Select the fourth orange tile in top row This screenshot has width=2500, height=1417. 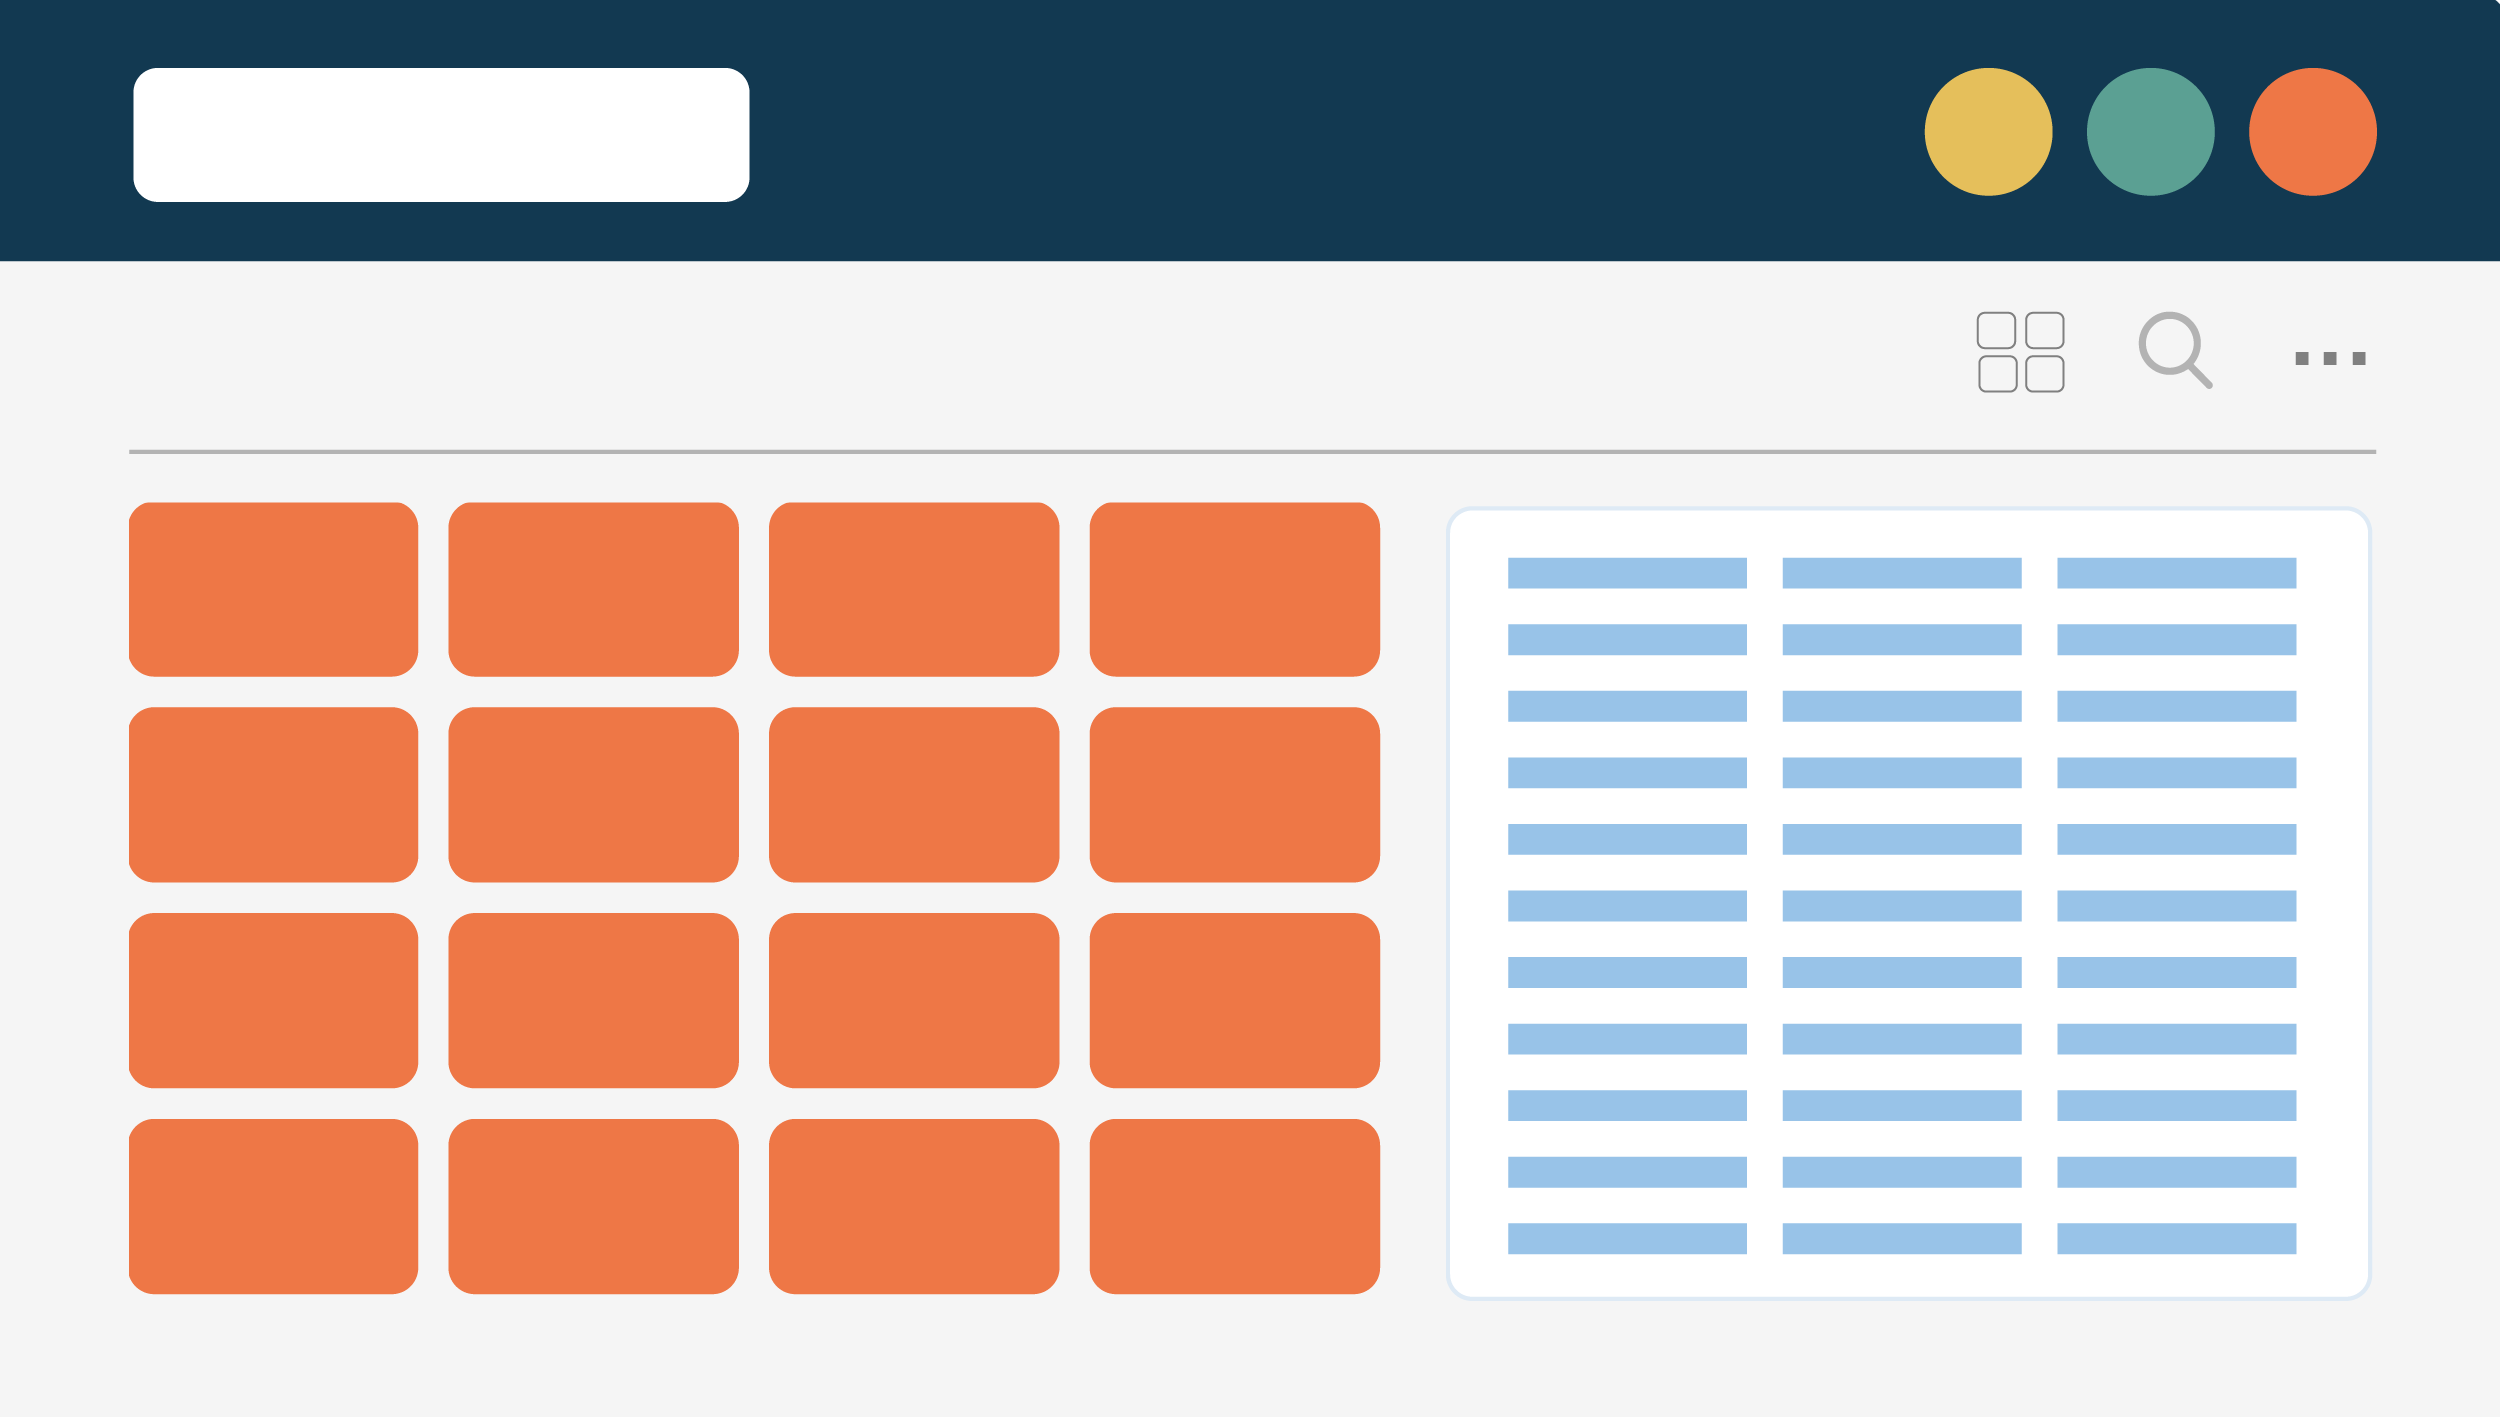(x=1234, y=590)
